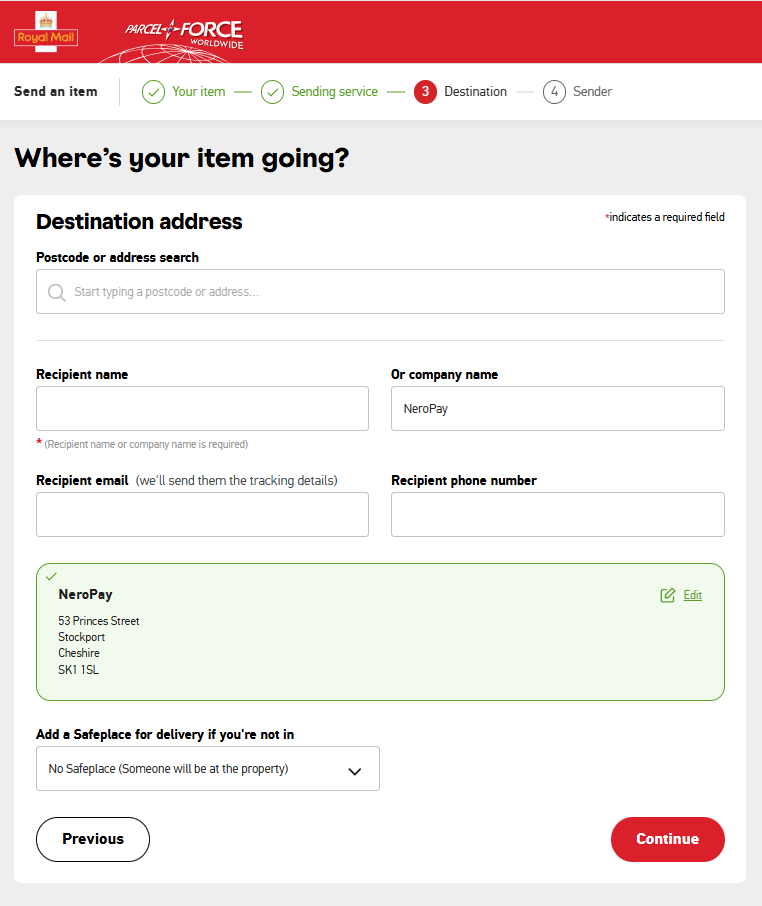Click the Continue button
This screenshot has height=906, width=762.
pos(667,839)
